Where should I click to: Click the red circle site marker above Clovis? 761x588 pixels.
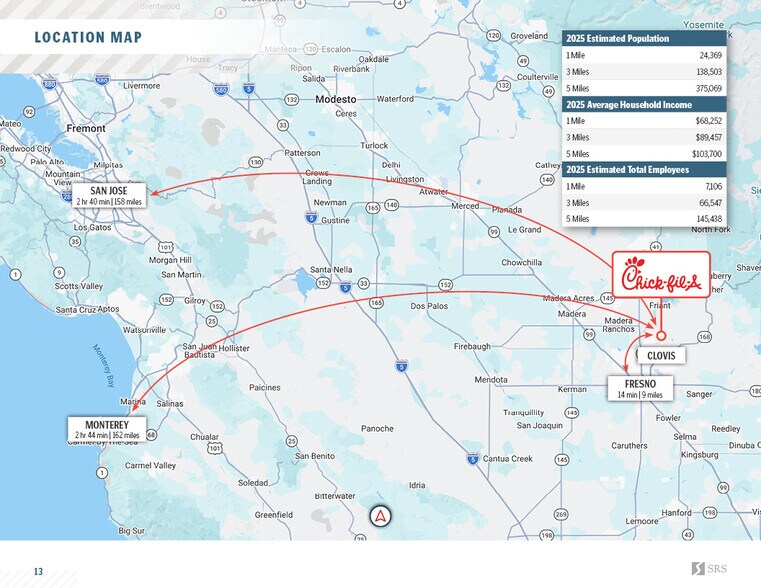[661, 335]
